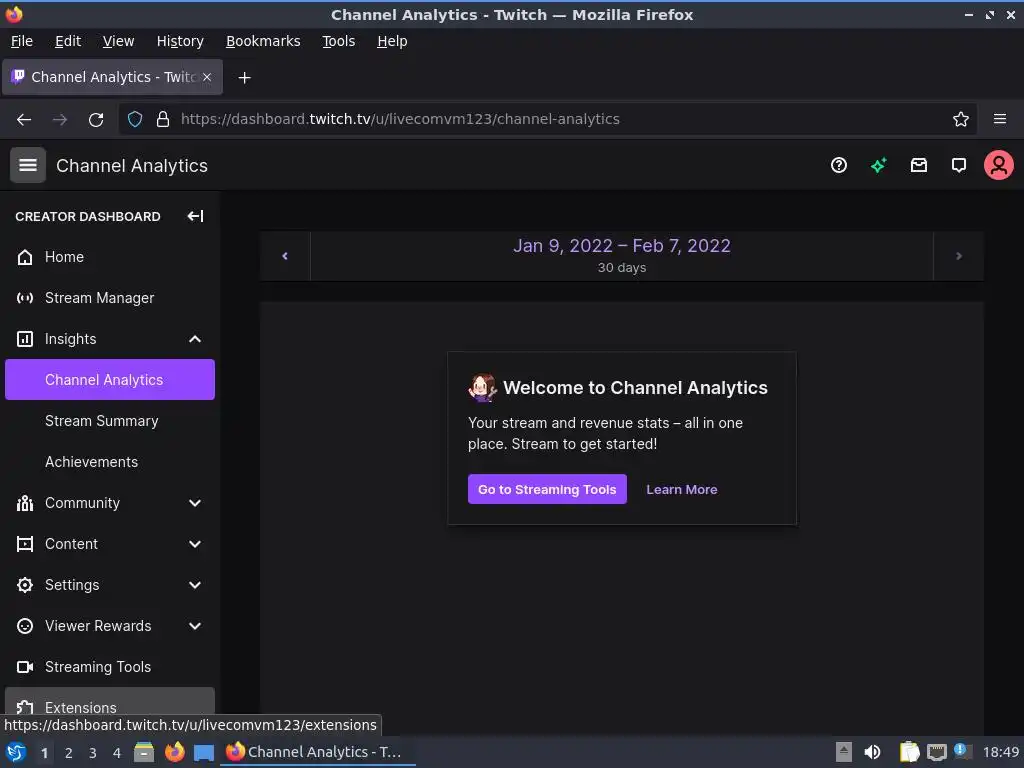Open the user profile avatar menu
1024x768 pixels.
[x=999, y=165]
